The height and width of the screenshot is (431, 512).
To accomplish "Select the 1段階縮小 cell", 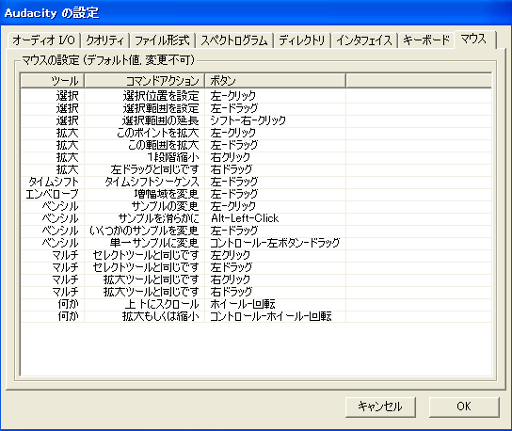I will 144,157.
